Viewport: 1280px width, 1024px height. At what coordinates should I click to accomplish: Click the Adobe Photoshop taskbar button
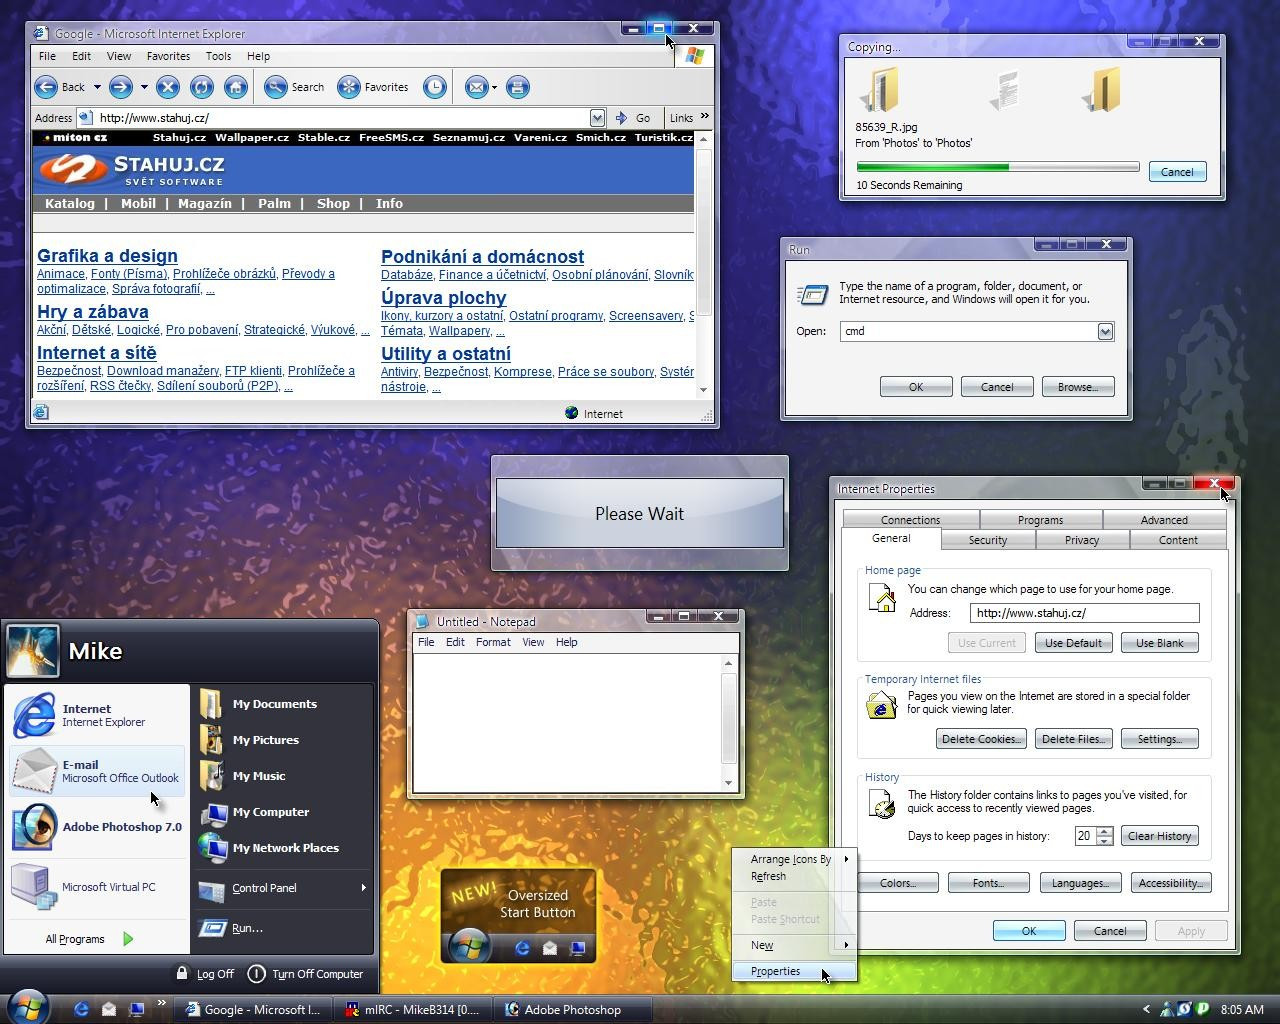573,1009
